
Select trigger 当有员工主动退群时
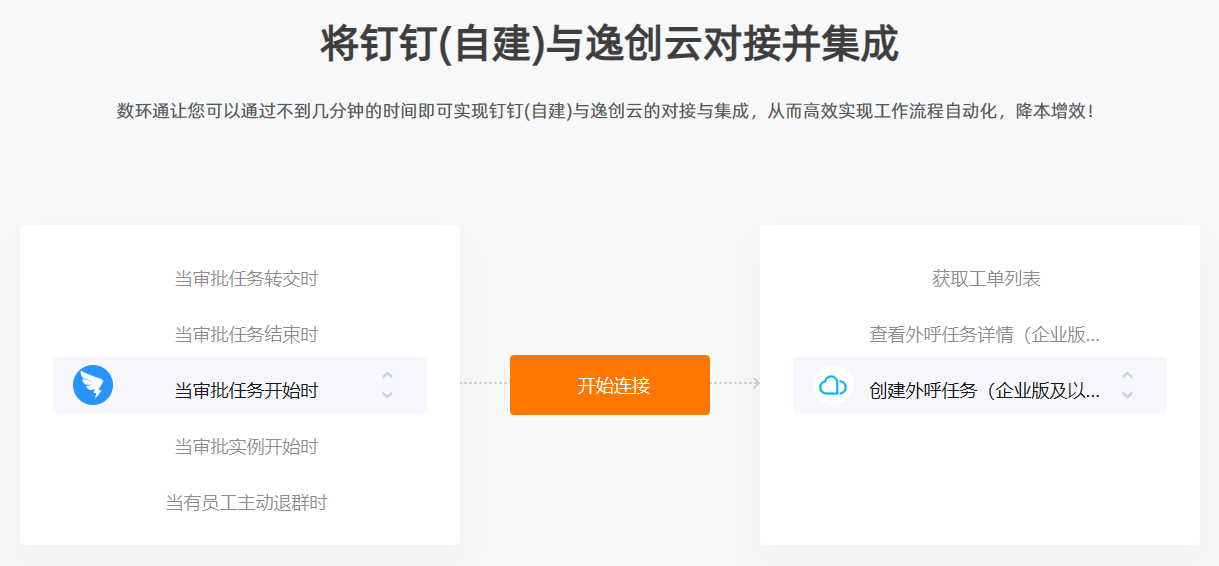tap(246, 503)
